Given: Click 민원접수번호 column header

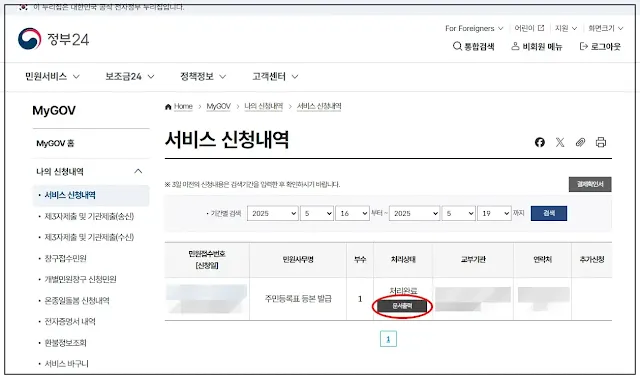Looking at the screenshot, I should (x=207, y=259).
